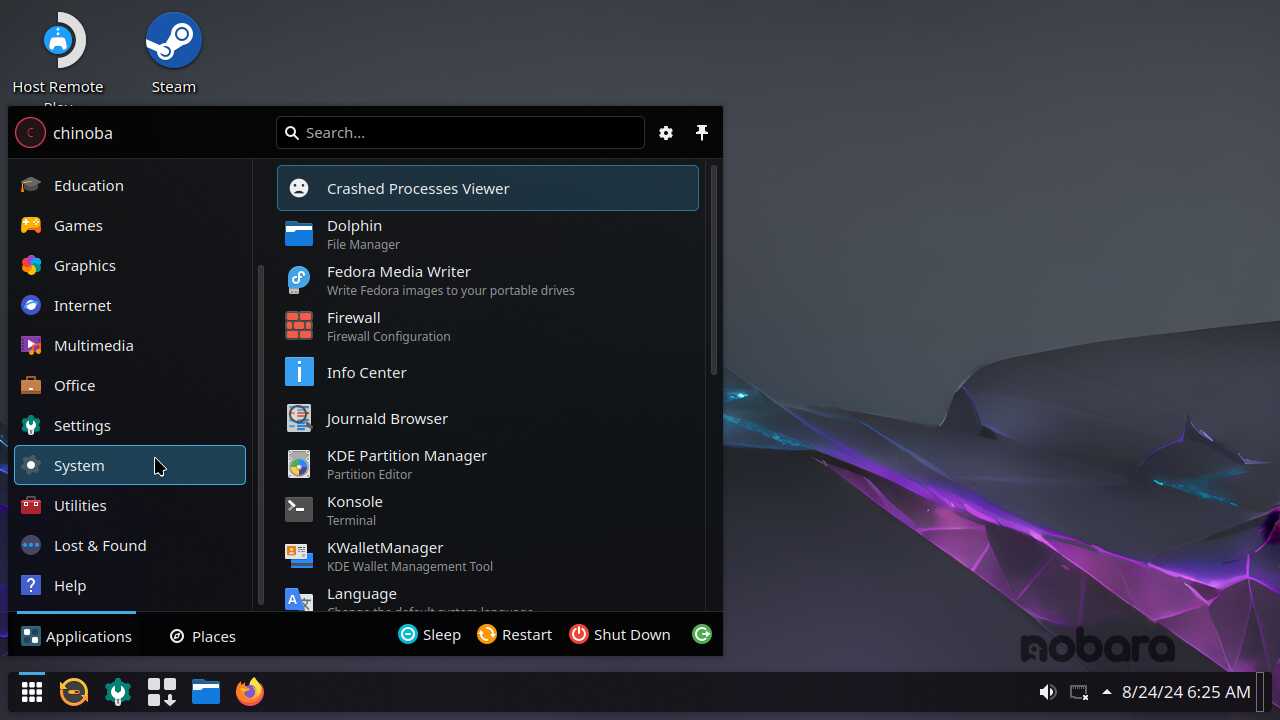The image size is (1280, 720).
Task: Toggle the pin to keep launcher open
Action: point(702,133)
